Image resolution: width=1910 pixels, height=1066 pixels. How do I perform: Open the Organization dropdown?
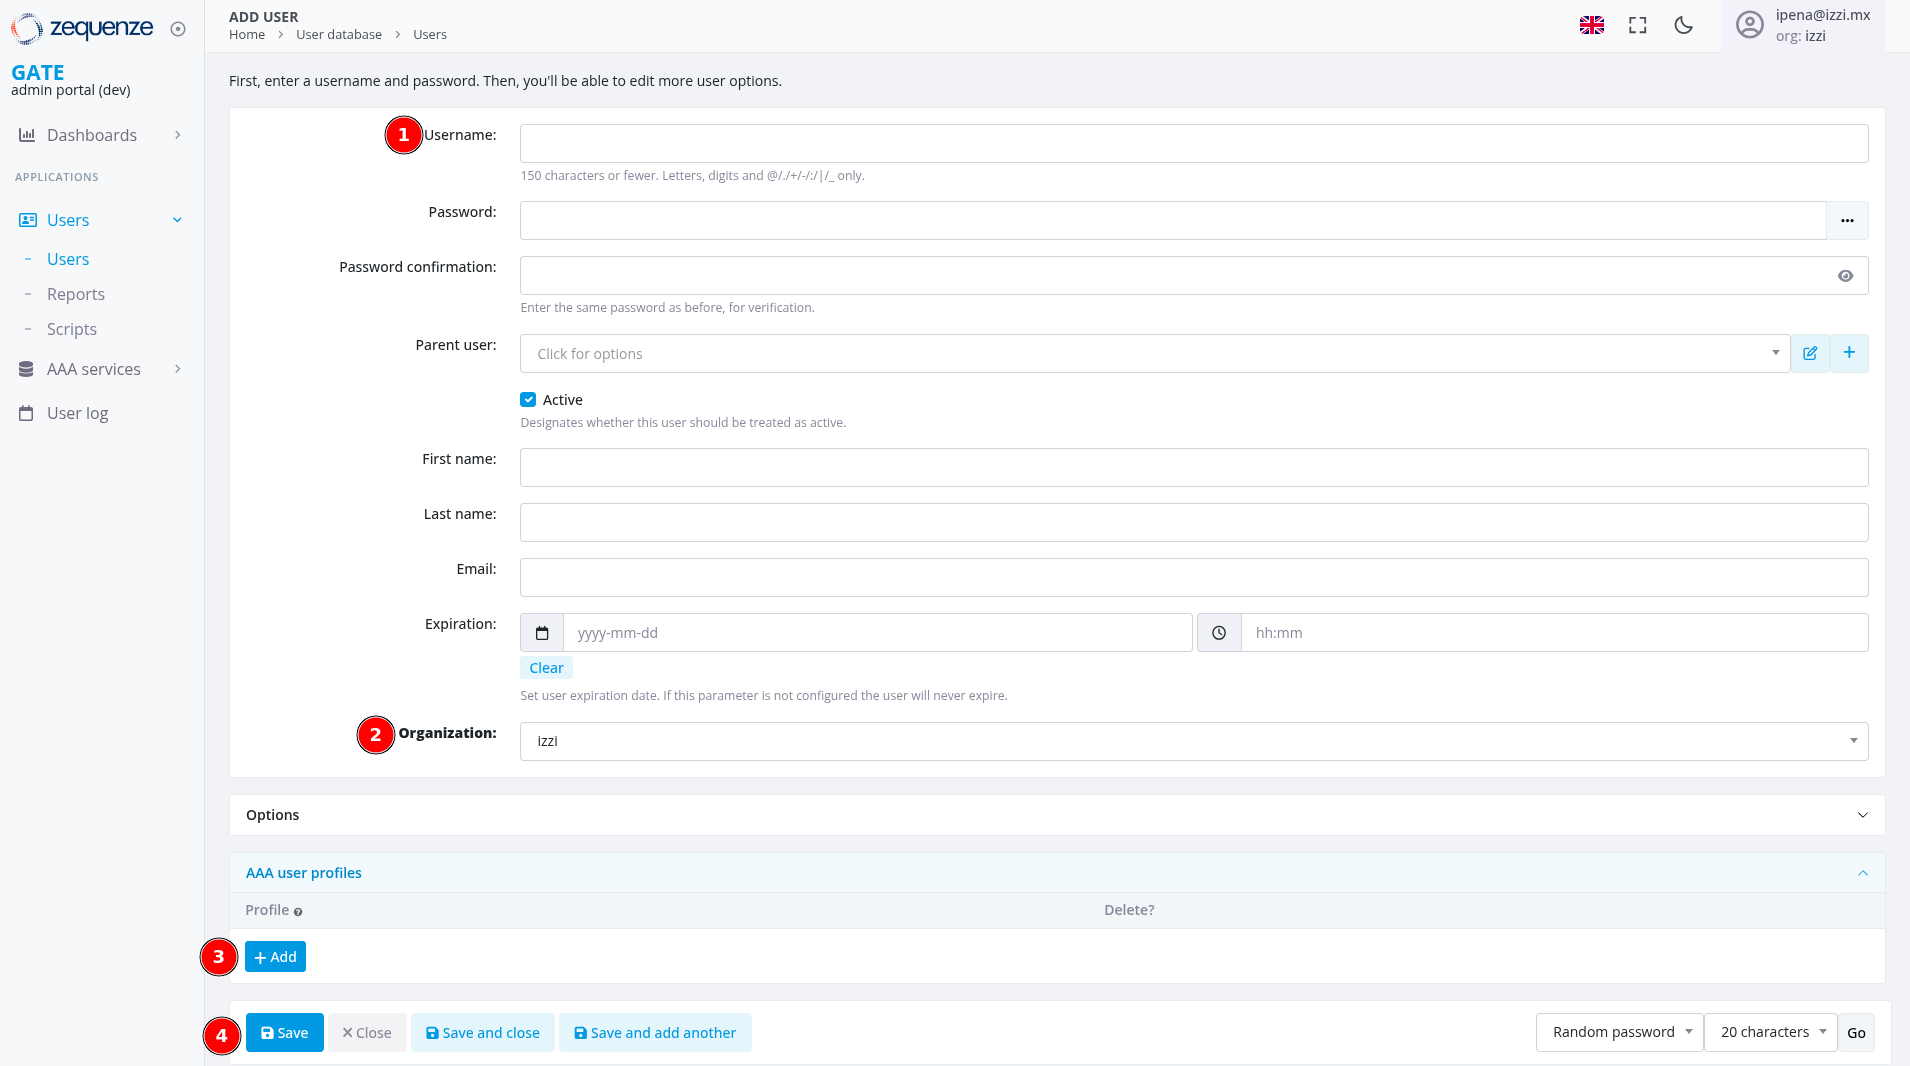click(1193, 742)
